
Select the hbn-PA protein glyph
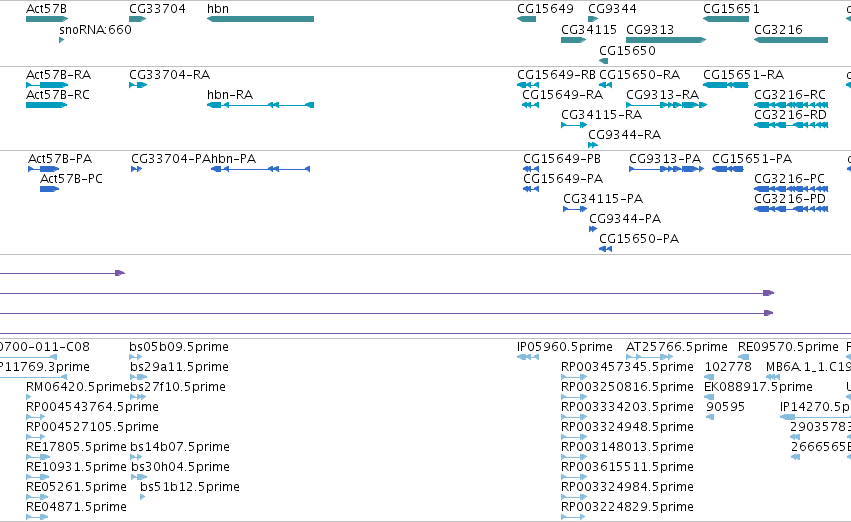[x=261, y=169]
